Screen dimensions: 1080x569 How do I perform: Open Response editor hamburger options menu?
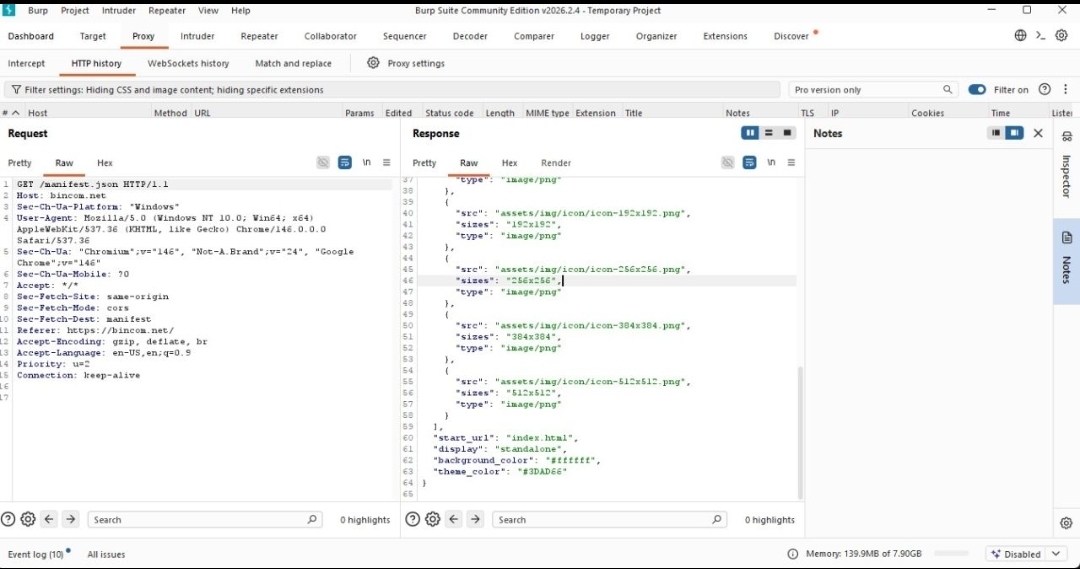point(791,163)
